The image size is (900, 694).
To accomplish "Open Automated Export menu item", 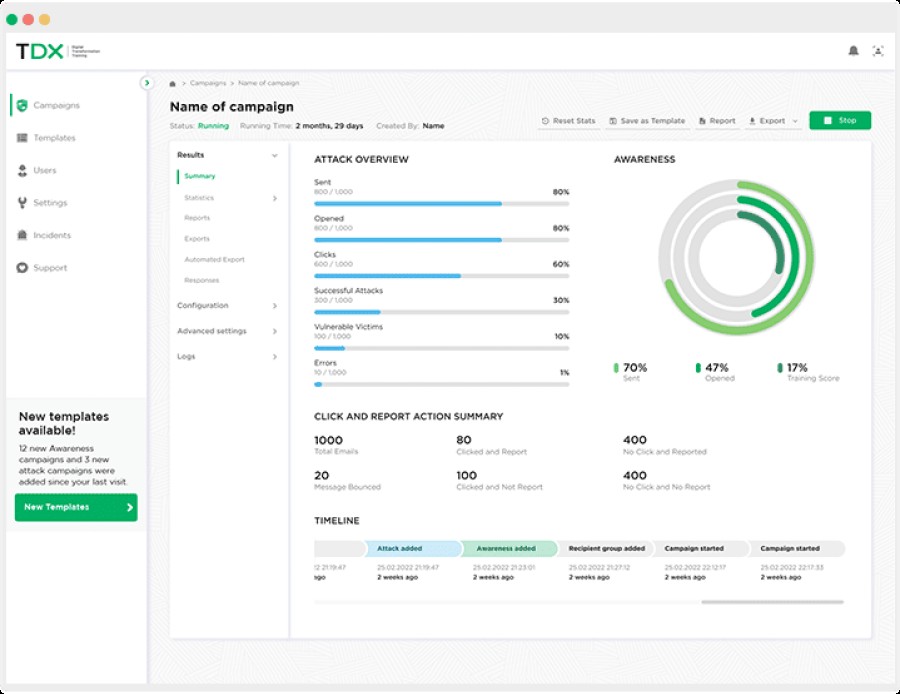I will click(214, 260).
